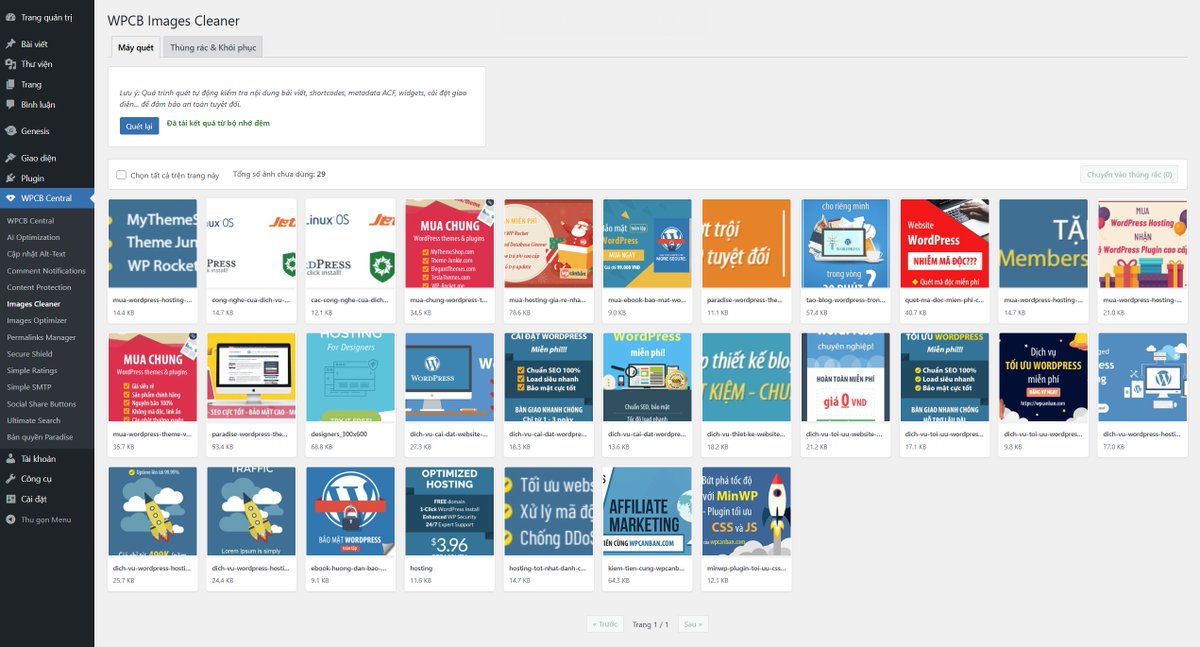The width and height of the screenshot is (1200, 647).
Task: Select Comment Notifications in the sidebar
Action: [x=46, y=270]
